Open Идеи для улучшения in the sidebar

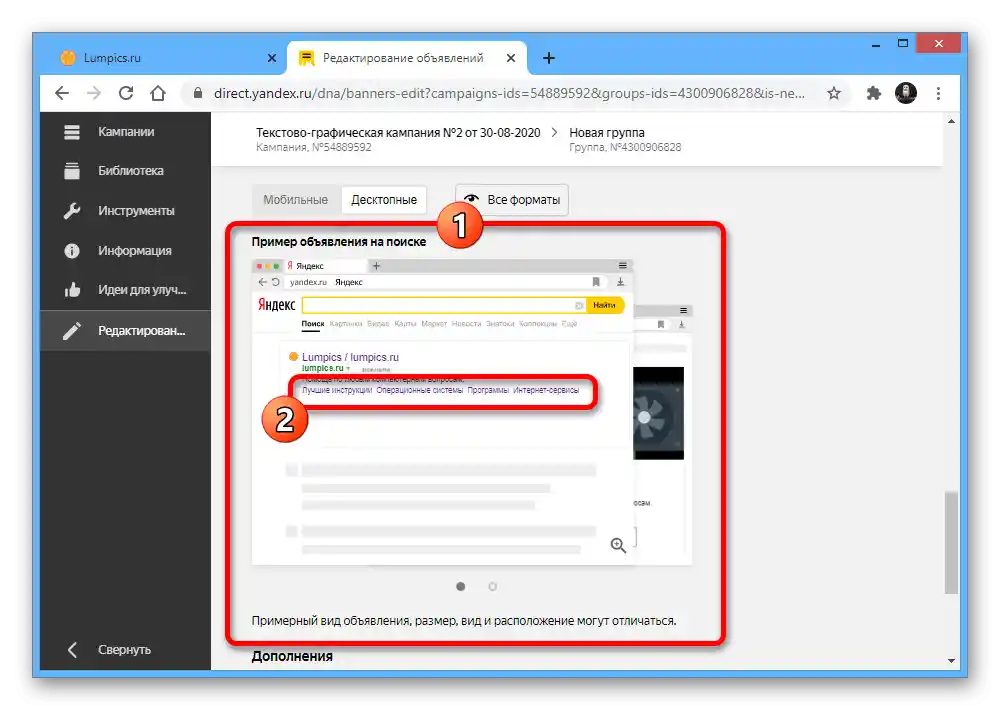click(x=125, y=290)
